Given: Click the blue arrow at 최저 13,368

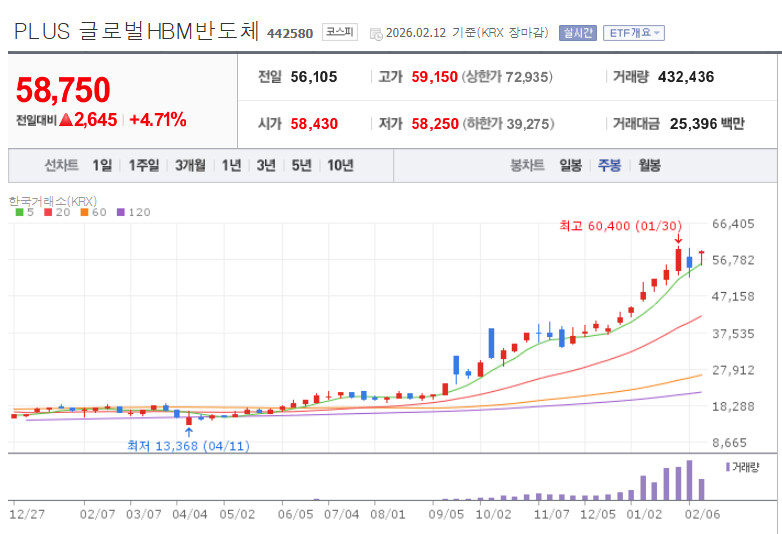Looking at the screenshot, I should (x=189, y=432).
